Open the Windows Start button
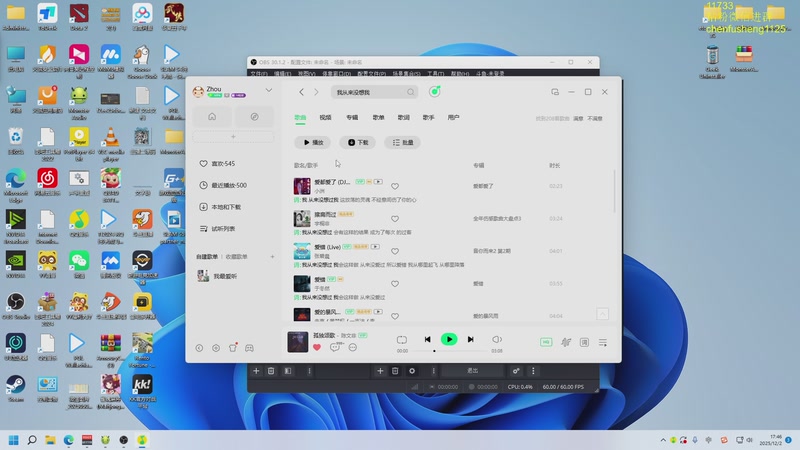Image resolution: width=800 pixels, height=450 pixels. click(14, 440)
